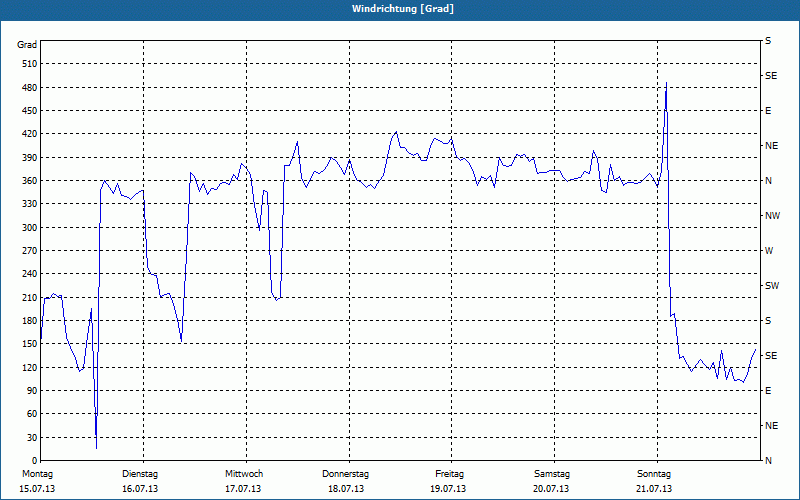Select the date 17.07.13
800x500 pixels.
click(243, 489)
